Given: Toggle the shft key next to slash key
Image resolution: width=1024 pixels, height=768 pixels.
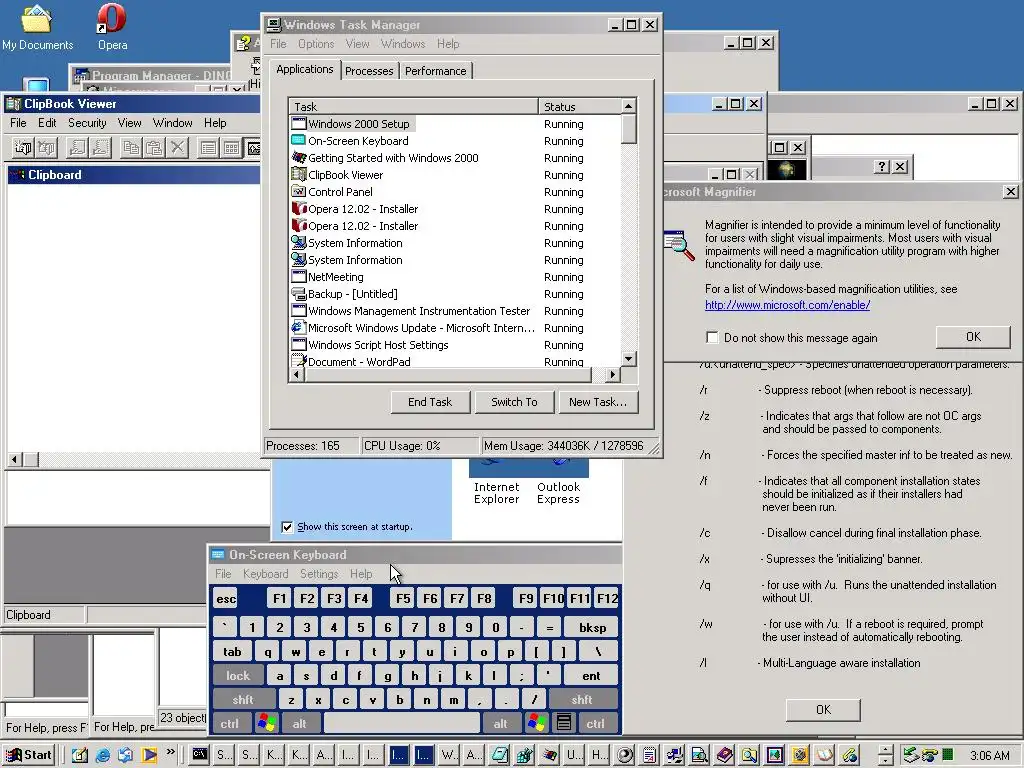Looking at the screenshot, I should pyautogui.click(x=581, y=699).
